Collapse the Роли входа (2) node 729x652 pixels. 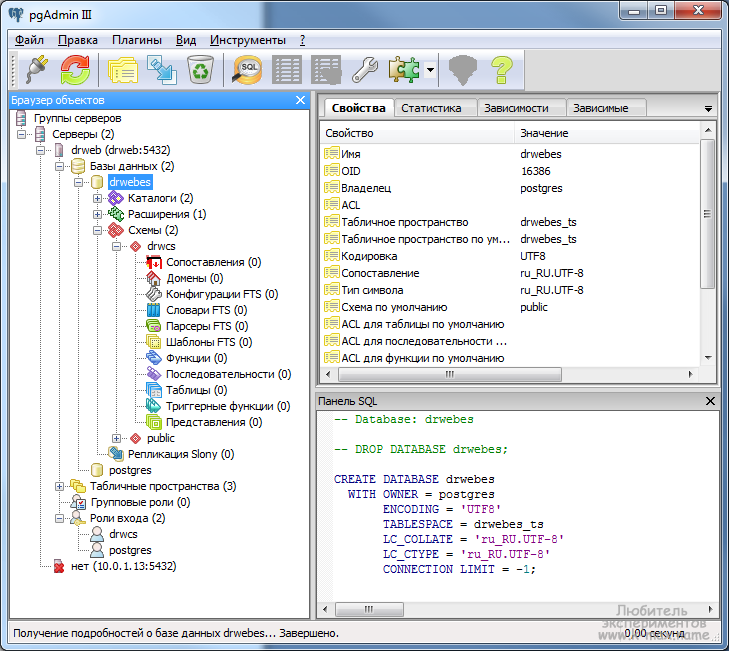point(60,519)
